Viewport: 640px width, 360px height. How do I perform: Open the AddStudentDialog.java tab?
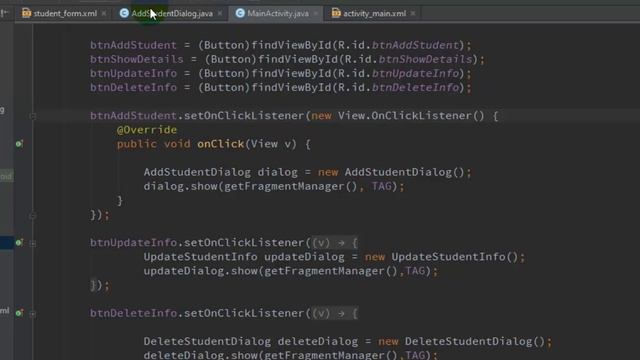pyautogui.click(x=171, y=13)
